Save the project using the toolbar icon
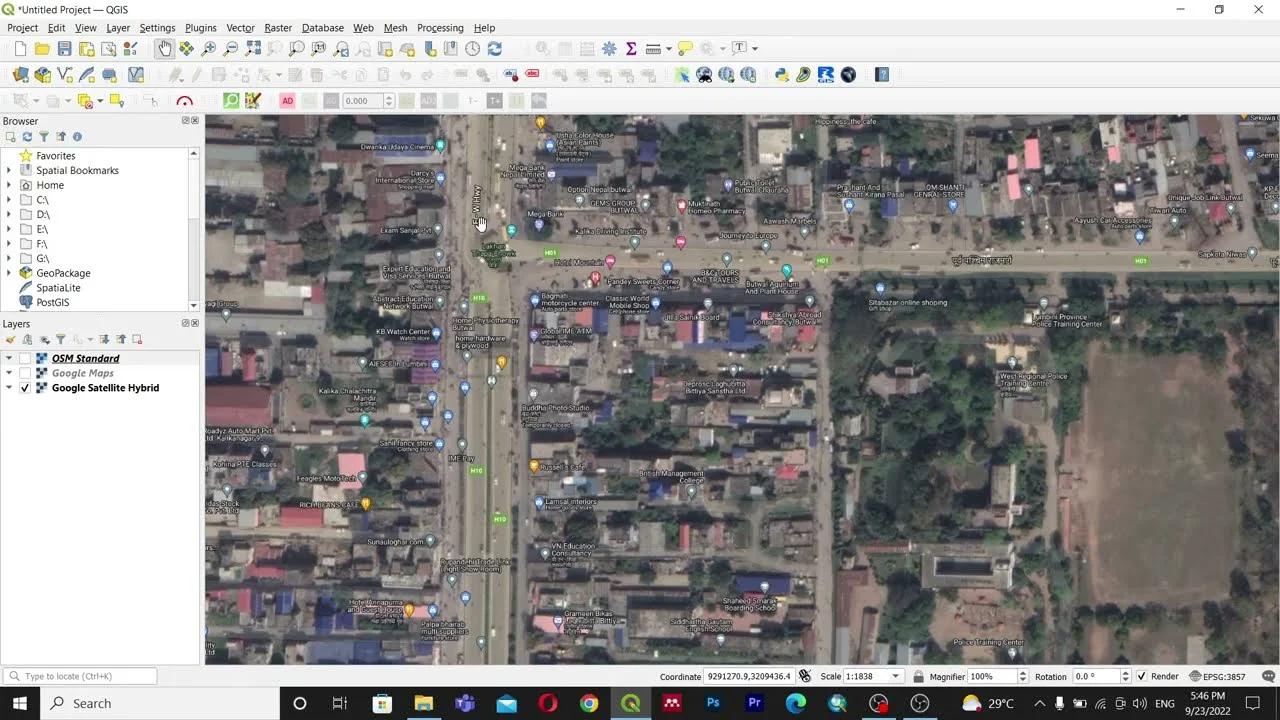This screenshot has height=720, width=1280. pos(63,47)
